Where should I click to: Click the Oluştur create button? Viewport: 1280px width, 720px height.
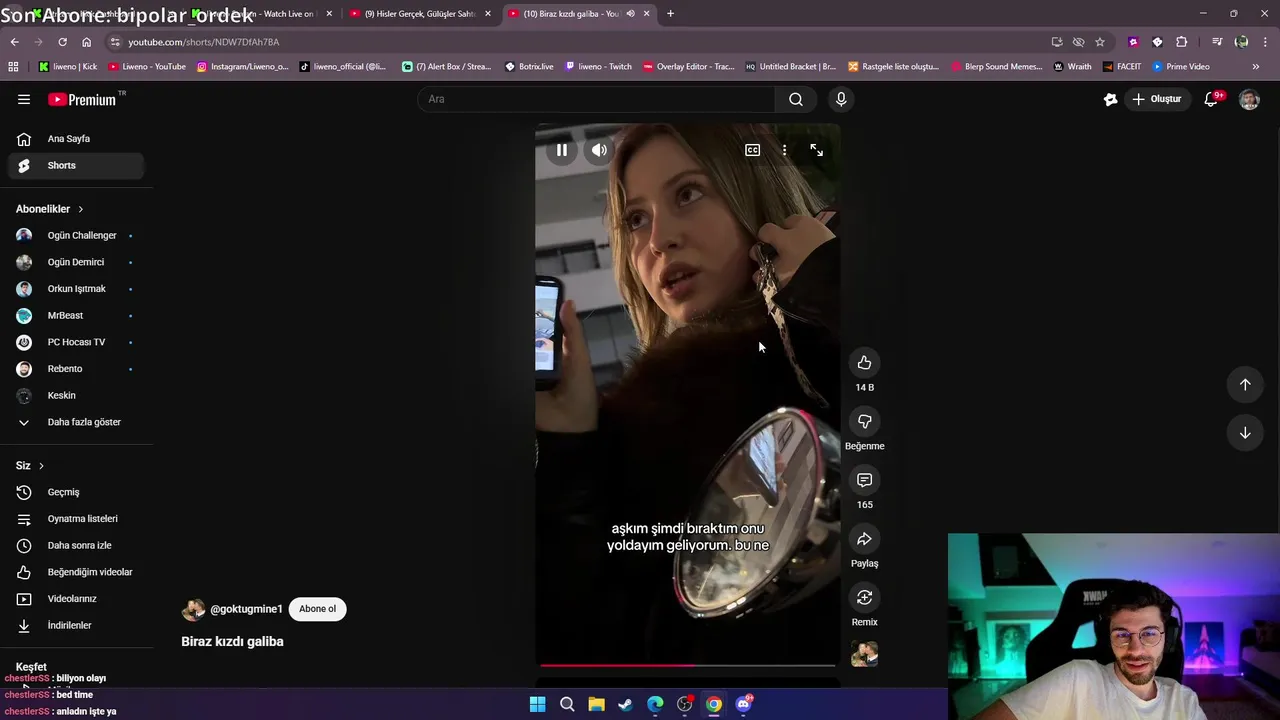(1157, 99)
